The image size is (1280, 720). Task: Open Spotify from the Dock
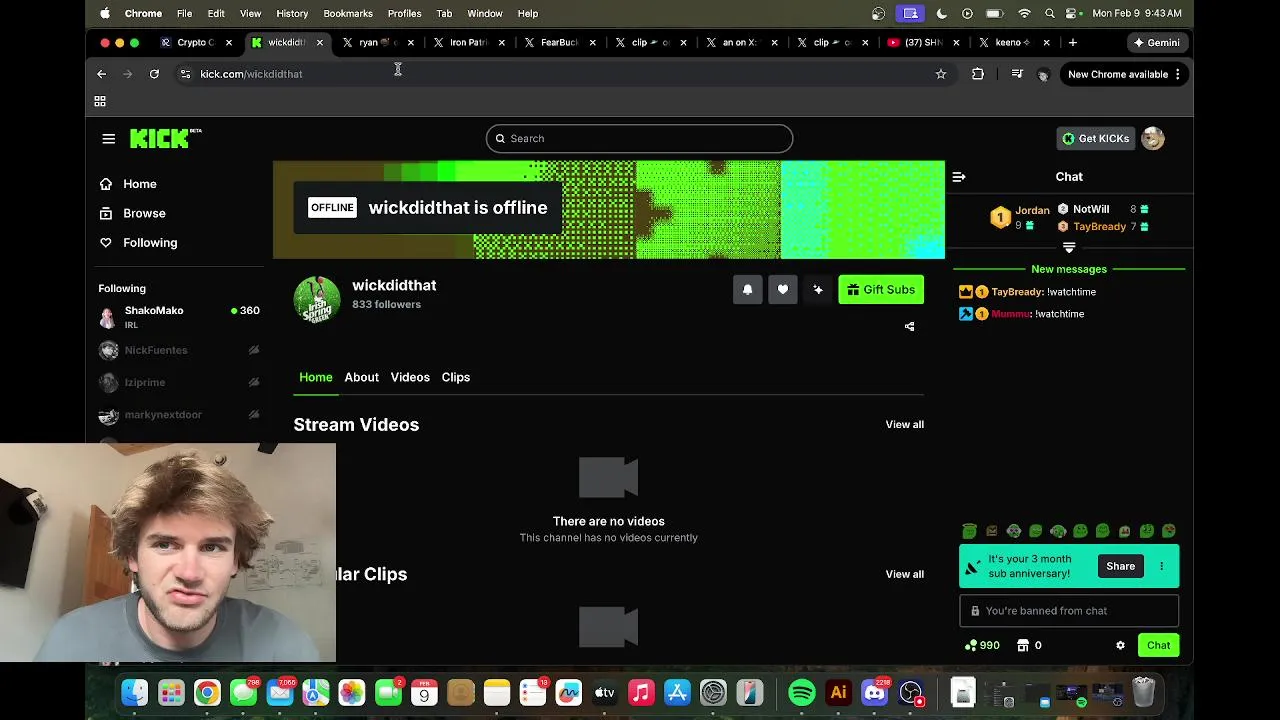802,692
